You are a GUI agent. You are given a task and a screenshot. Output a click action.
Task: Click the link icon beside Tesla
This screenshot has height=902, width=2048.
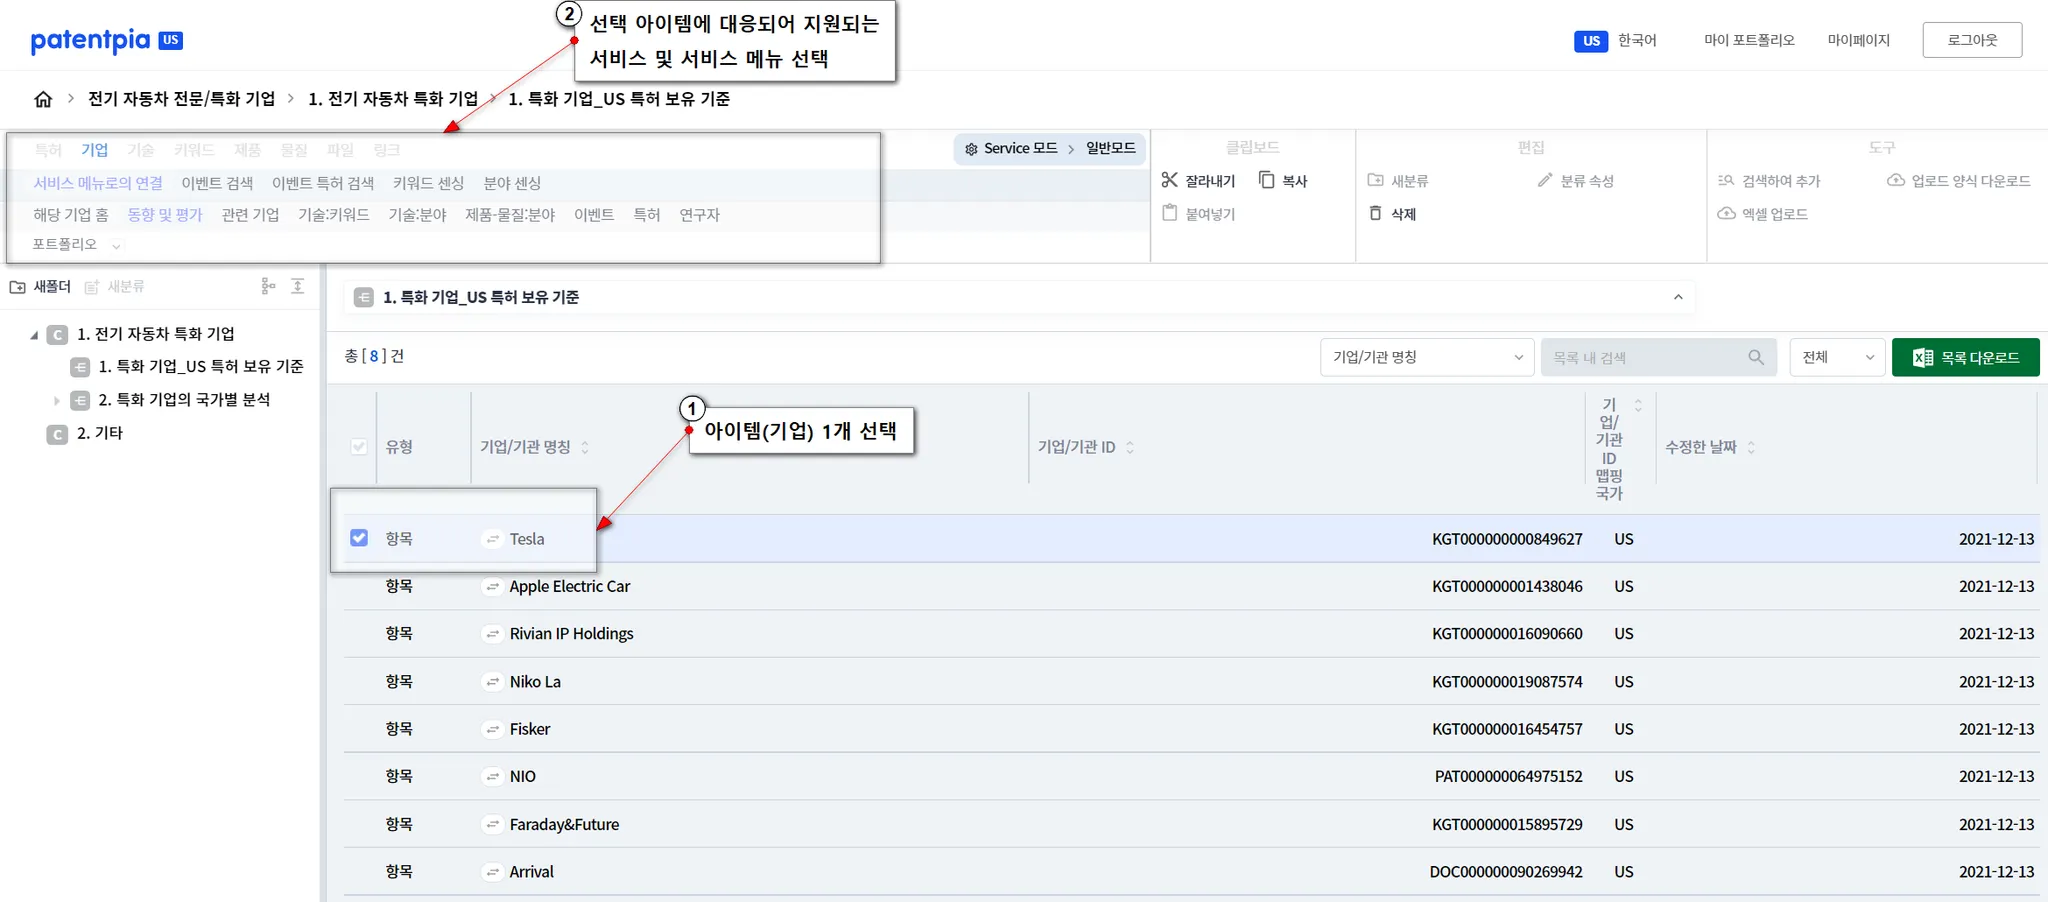click(x=492, y=539)
